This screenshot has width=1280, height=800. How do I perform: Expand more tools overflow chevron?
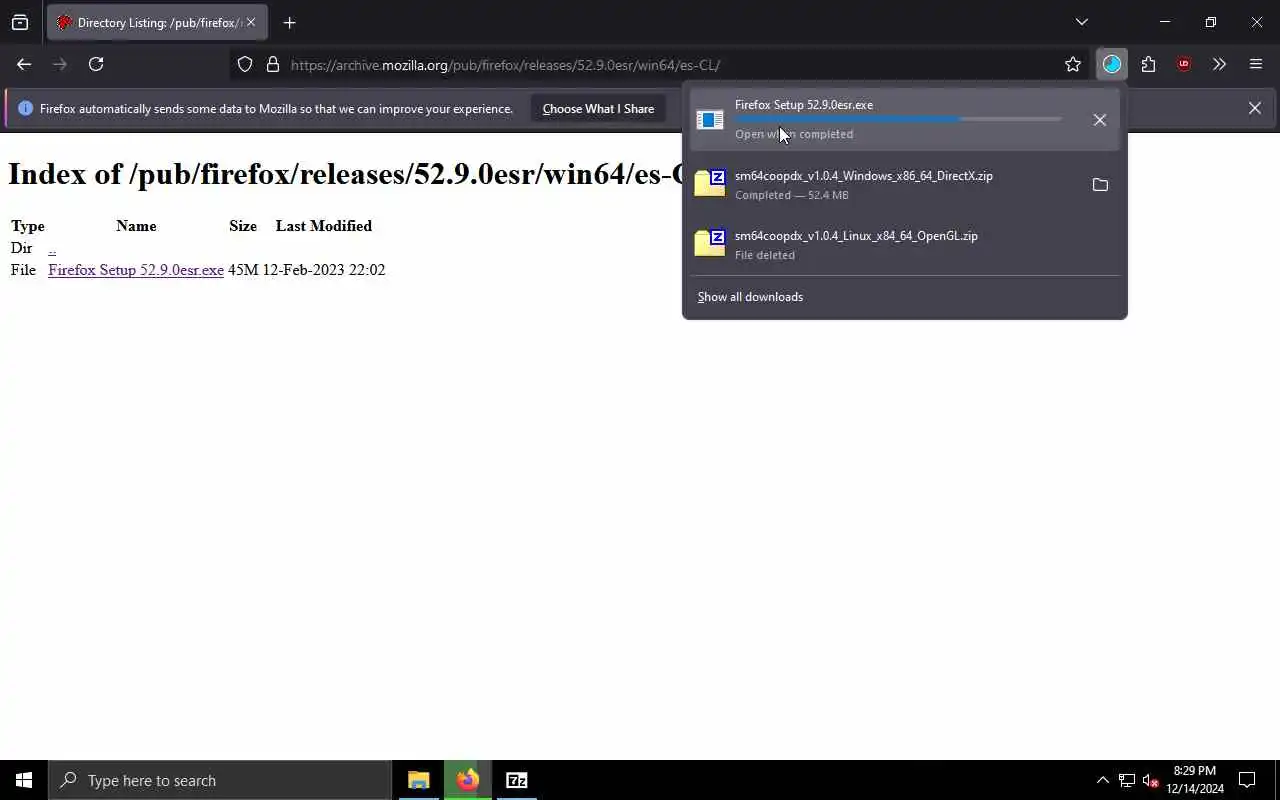pos(1219,65)
